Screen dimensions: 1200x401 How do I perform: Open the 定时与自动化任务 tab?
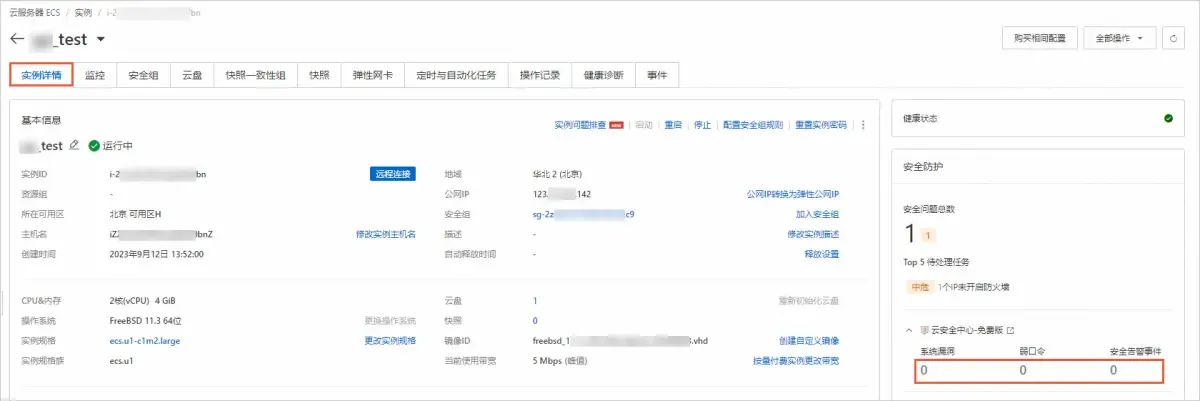456,75
